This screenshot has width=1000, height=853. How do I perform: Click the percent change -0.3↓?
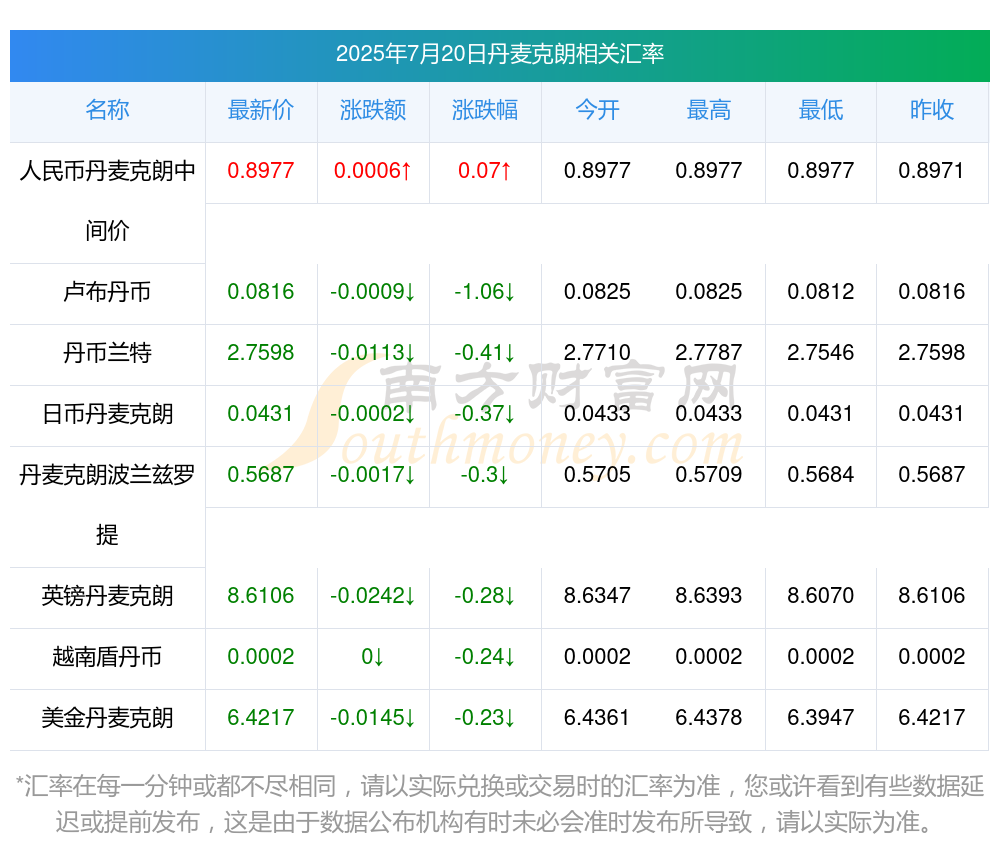(x=485, y=474)
